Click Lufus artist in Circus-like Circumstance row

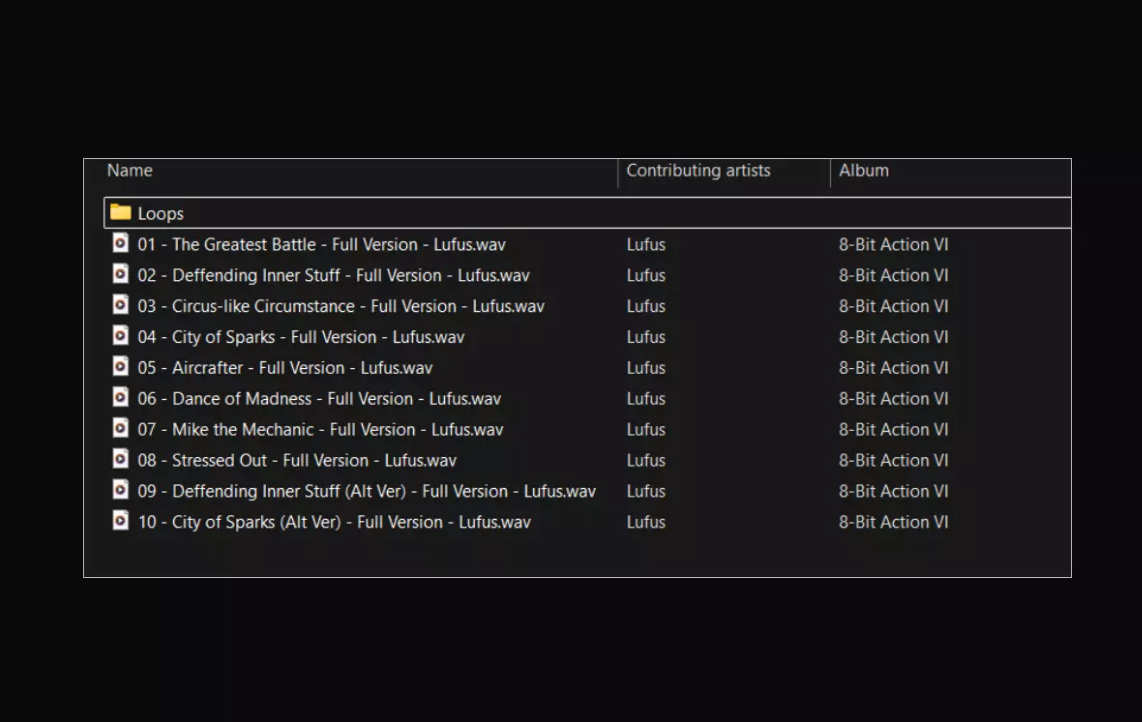646,306
